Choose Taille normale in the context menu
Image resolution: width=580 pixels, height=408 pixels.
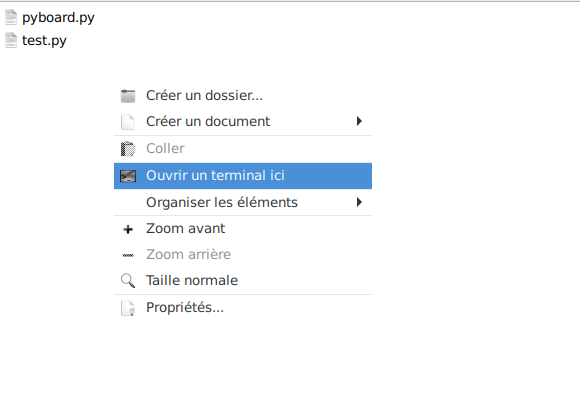(x=243, y=280)
